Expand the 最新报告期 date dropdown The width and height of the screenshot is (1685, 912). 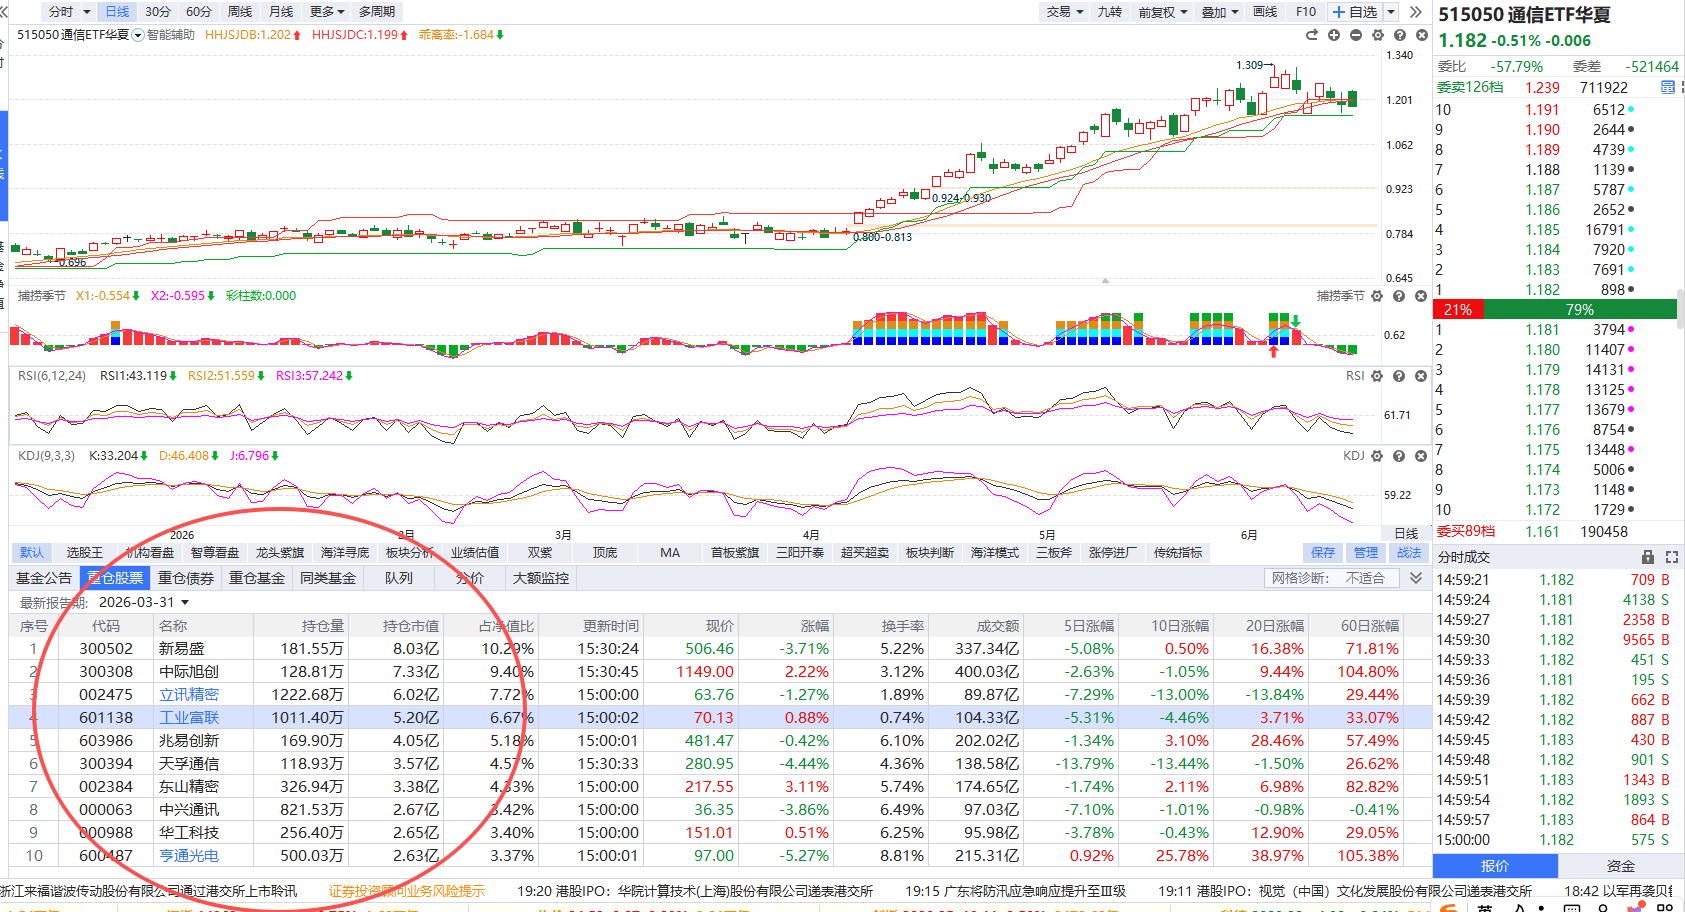(x=185, y=603)
